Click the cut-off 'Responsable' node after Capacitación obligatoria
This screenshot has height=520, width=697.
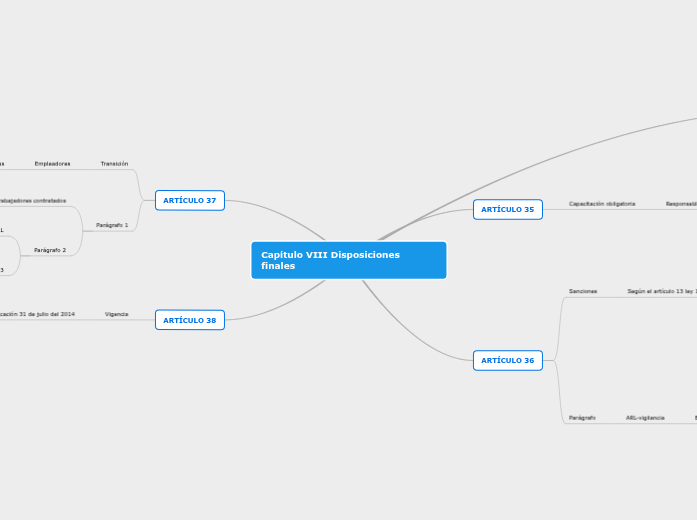[681, 203]
